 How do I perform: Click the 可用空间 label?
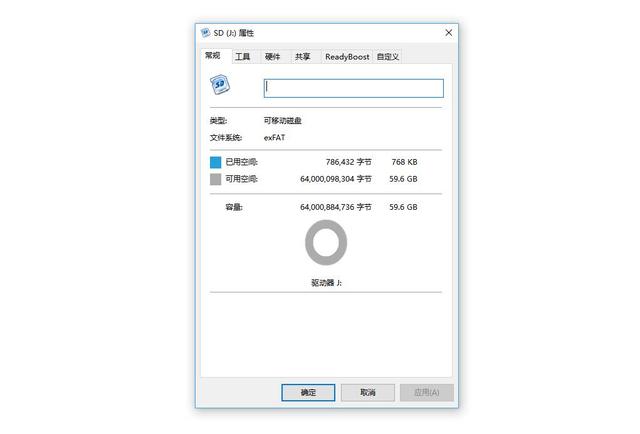tap(242, 179)
